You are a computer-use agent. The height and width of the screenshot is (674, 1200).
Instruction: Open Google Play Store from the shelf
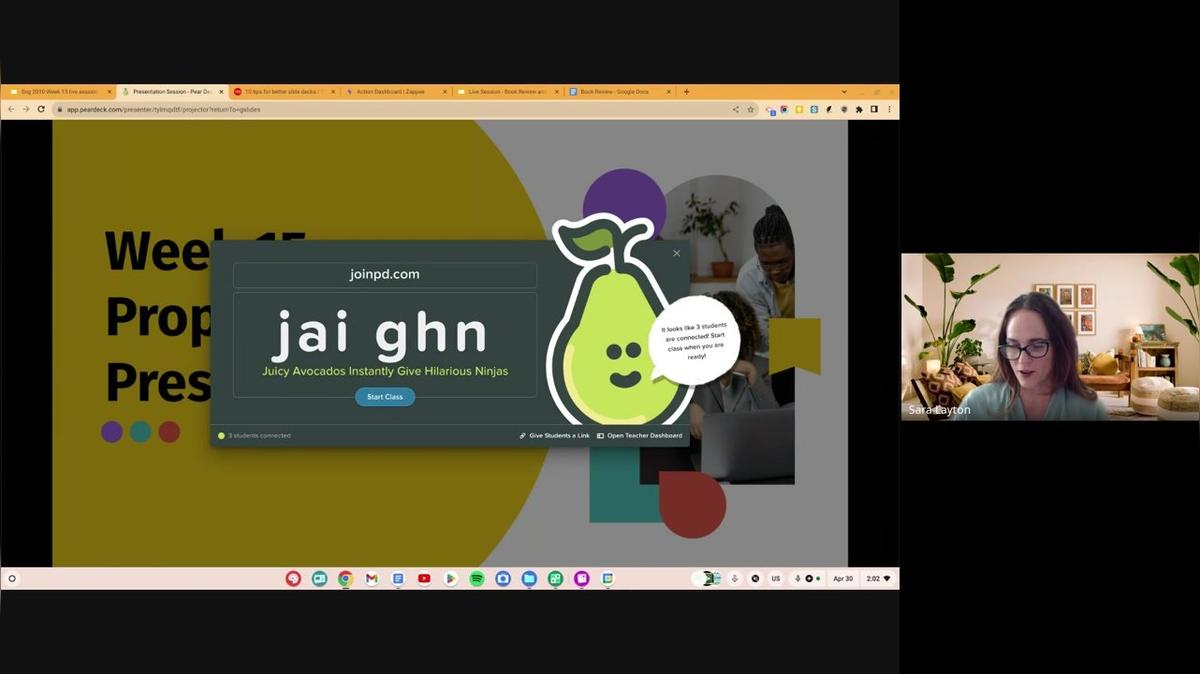[x=451, y=578]
